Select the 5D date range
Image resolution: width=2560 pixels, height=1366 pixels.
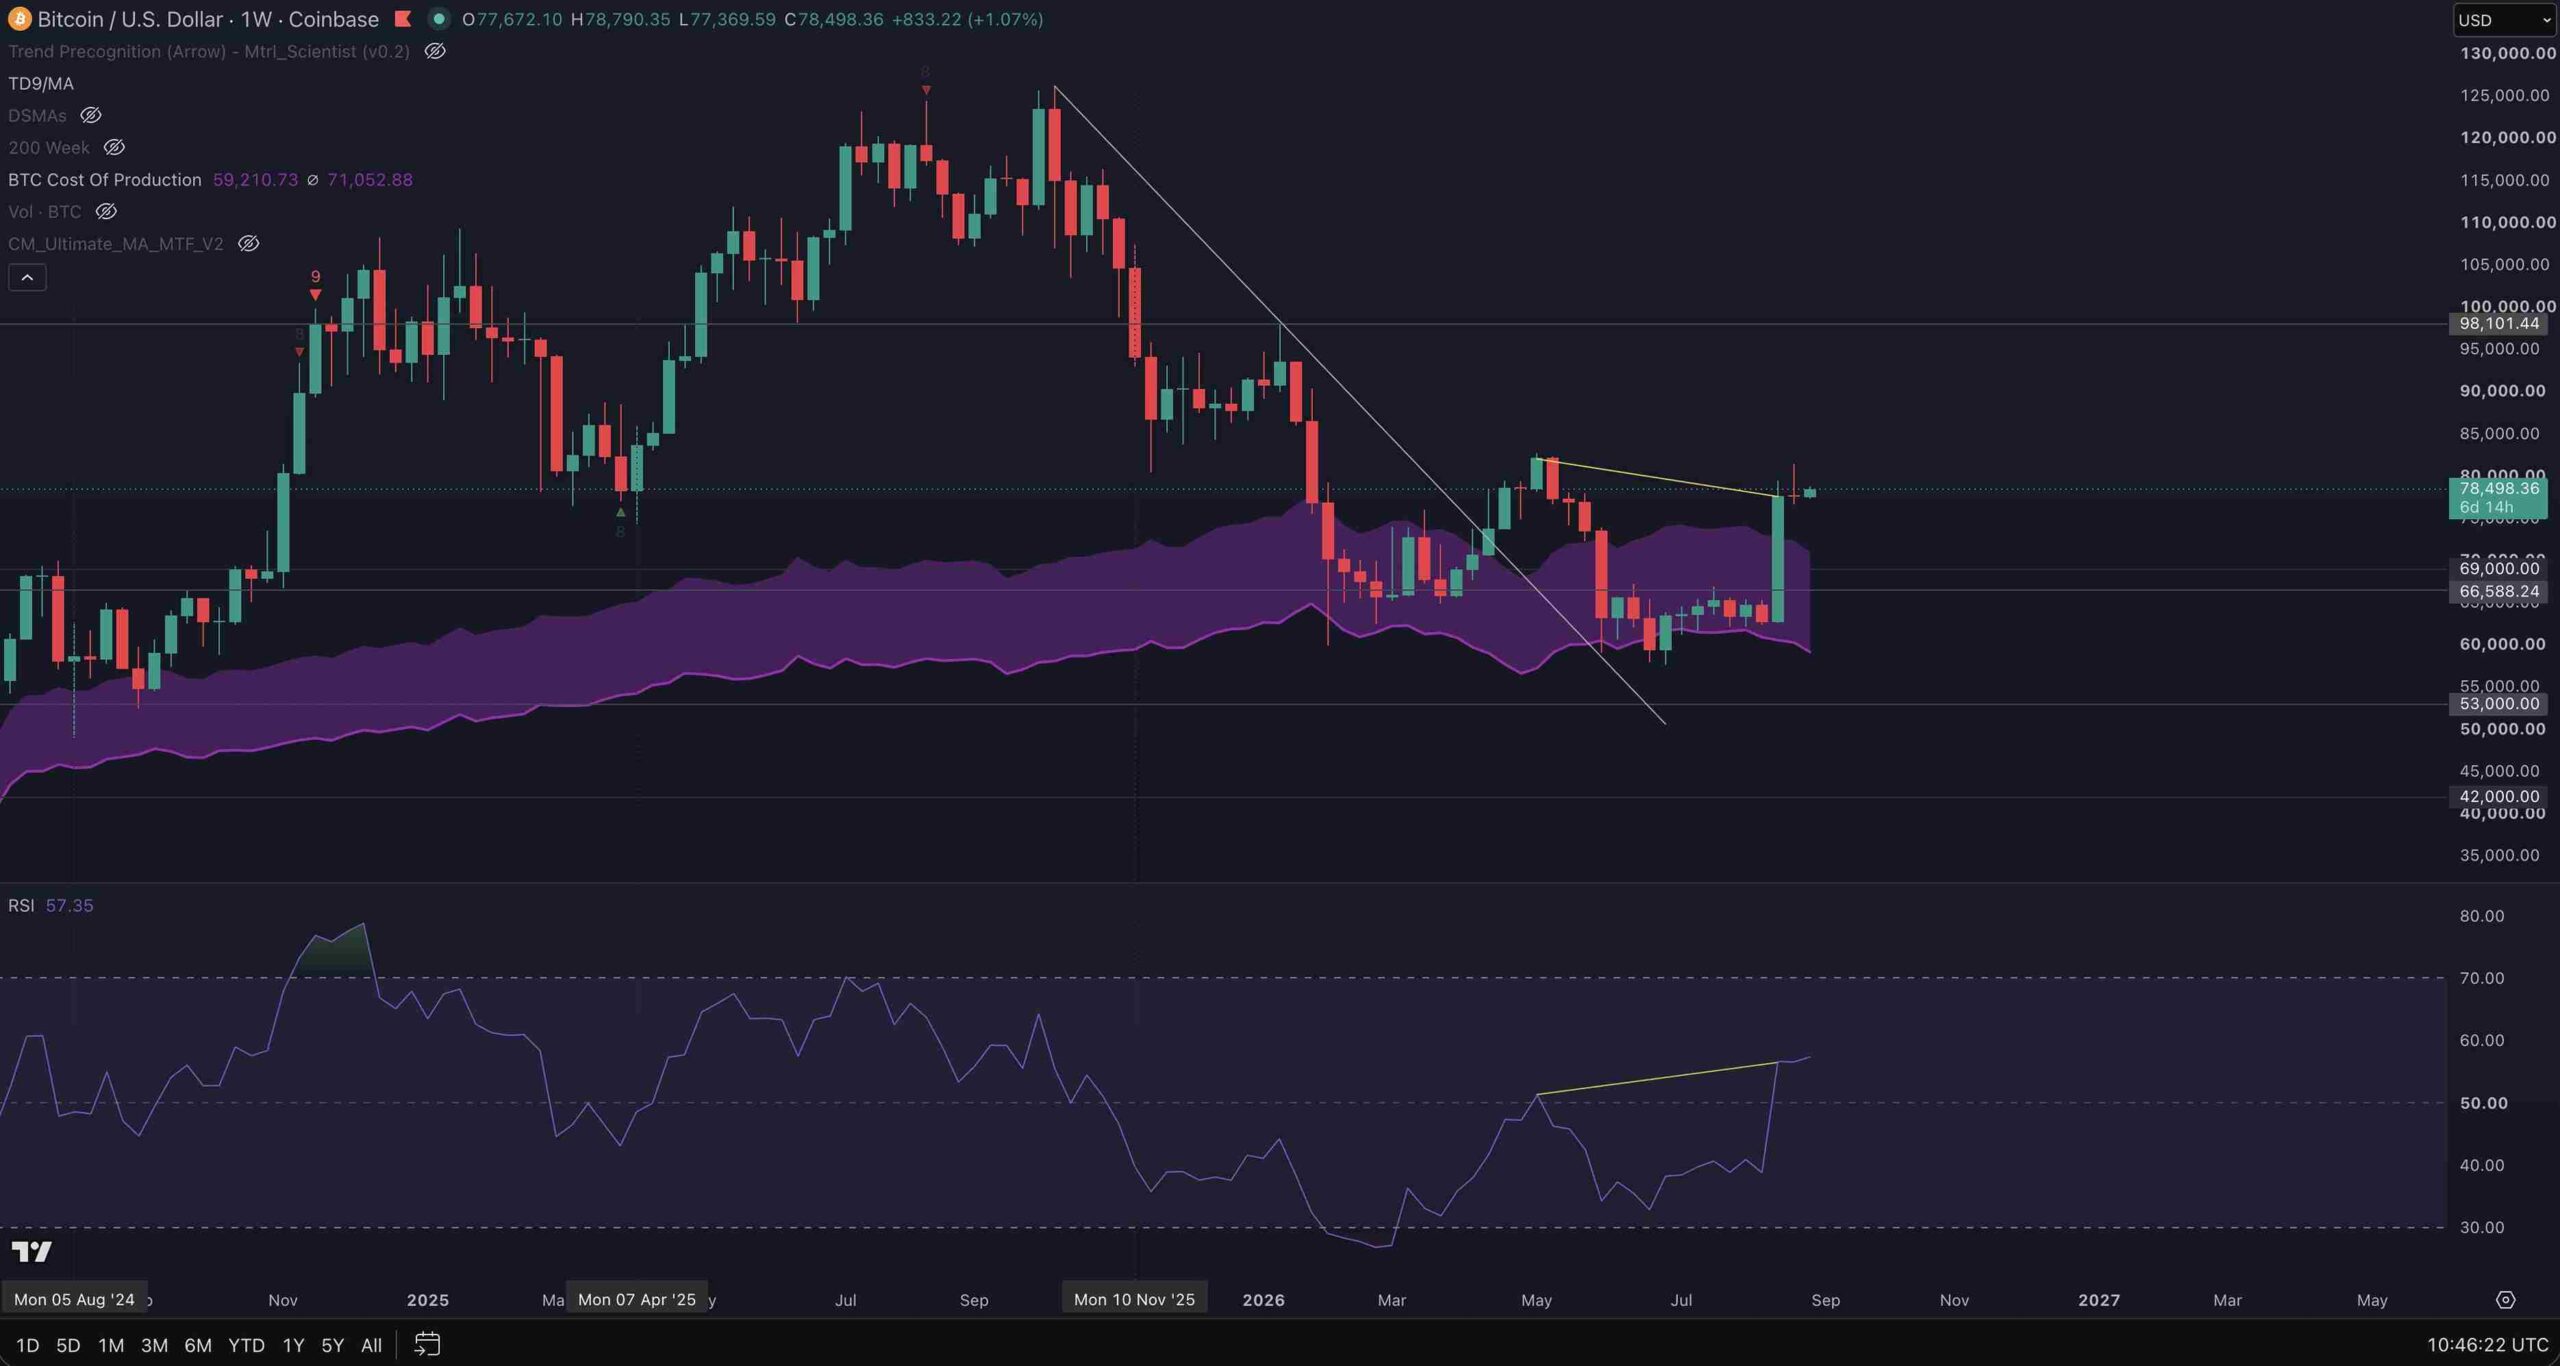pyautogui.click(x=68, y=1345)
